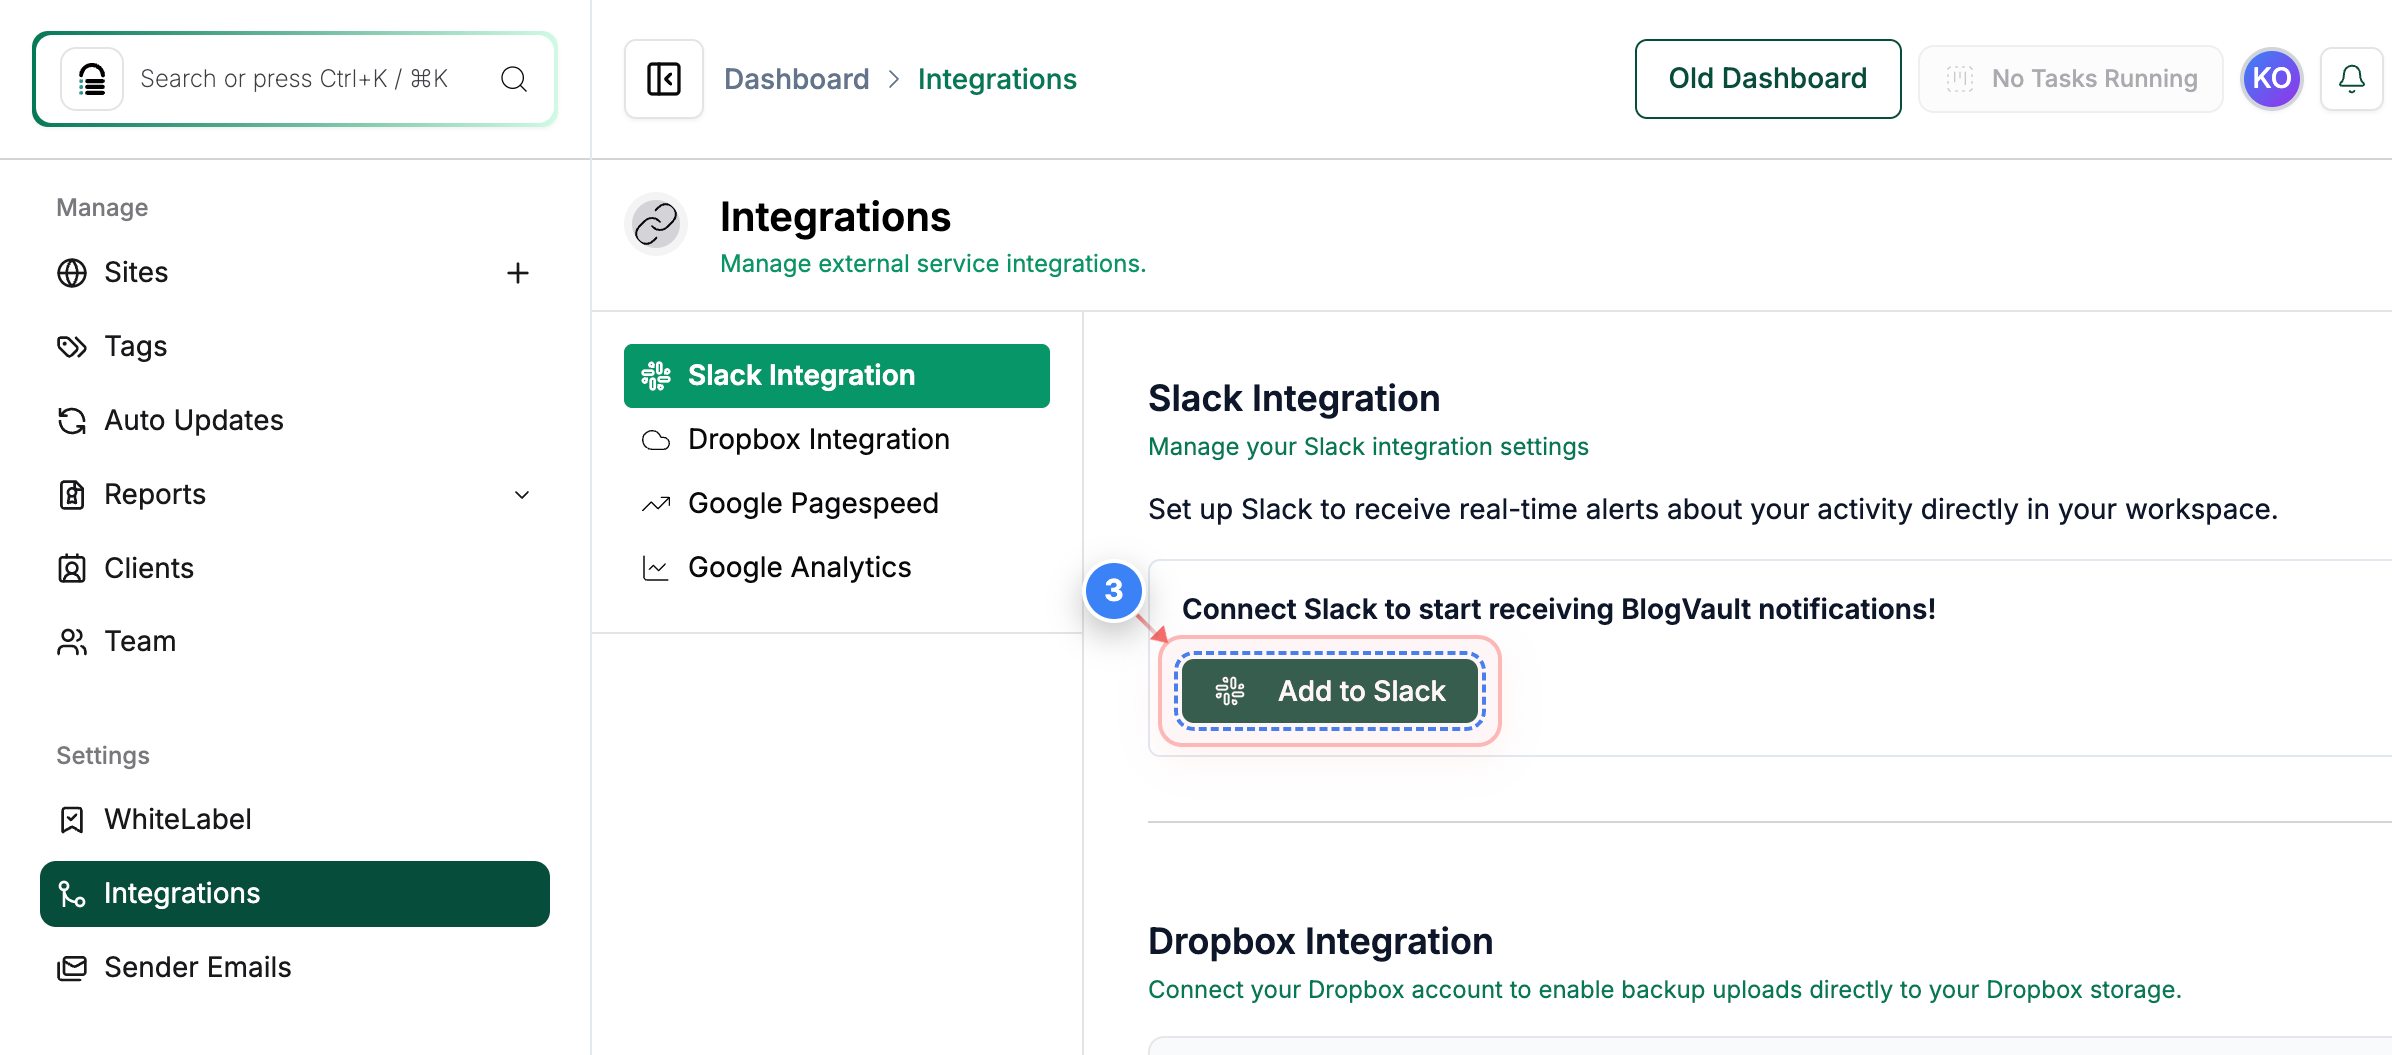2392x1055 pixels.
Task: Click the Slack logo inside Add to Slack
Action: [1229, 690]
